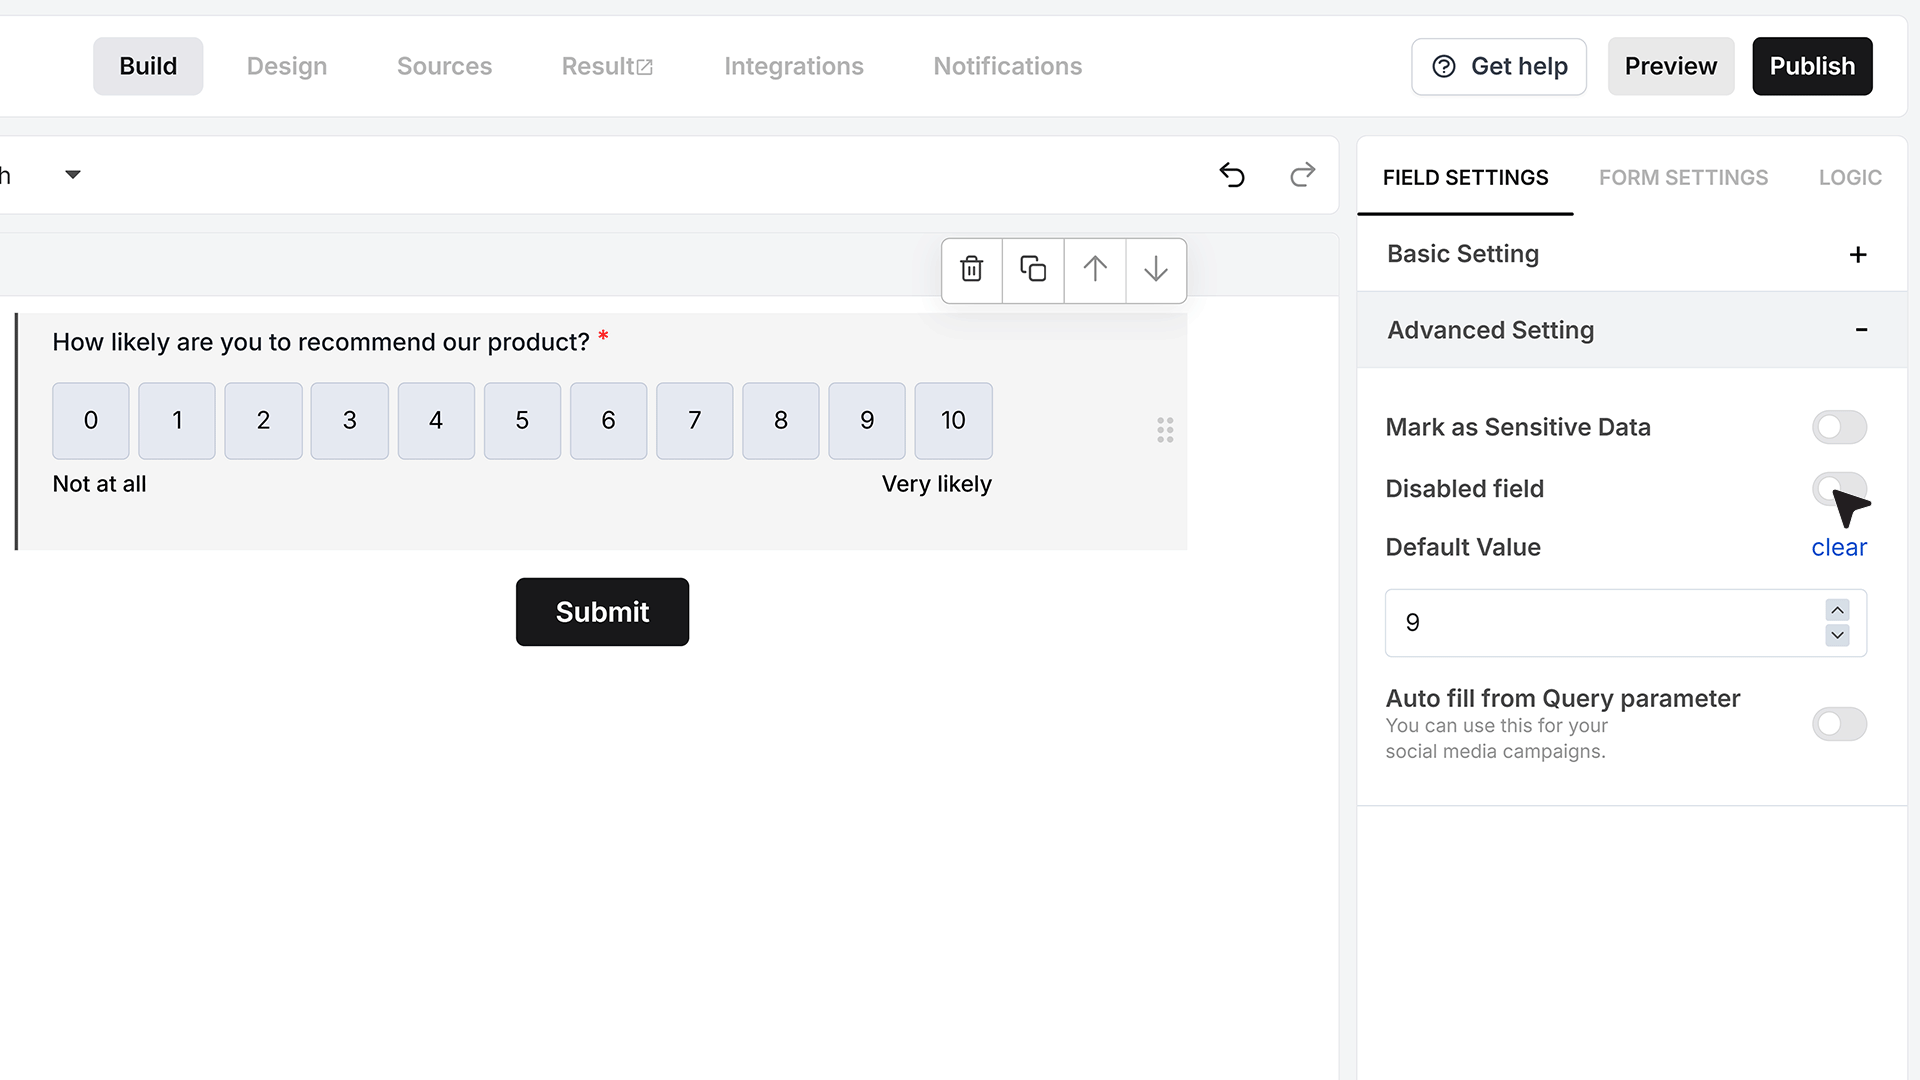Viewport: 1920px width, 1080px height.
Task: Delete the field using trash icon
Action: [x=971, y=269]
